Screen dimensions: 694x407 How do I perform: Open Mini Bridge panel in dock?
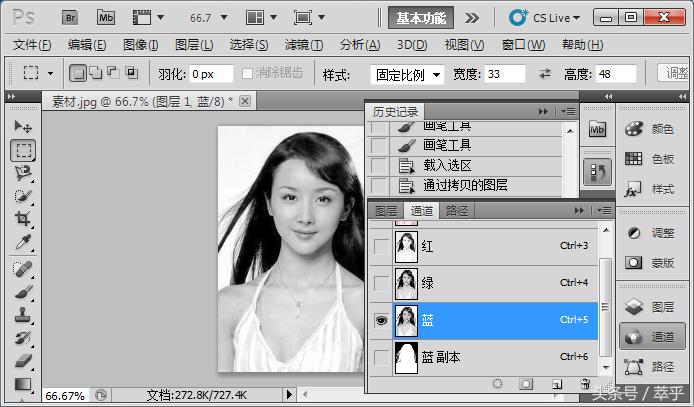point(597,129)
